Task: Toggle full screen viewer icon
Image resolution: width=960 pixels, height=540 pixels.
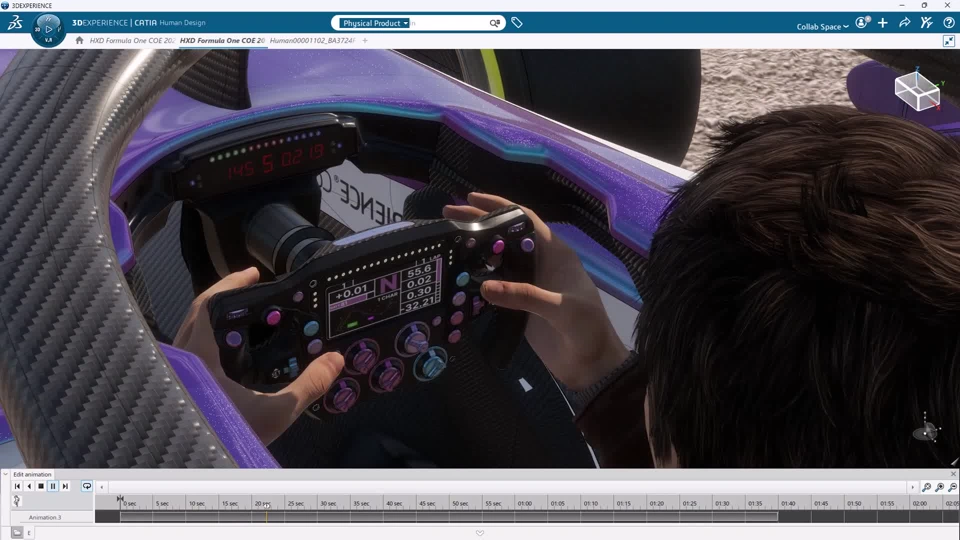Action: pyautogui.click(x=948, y=41)
